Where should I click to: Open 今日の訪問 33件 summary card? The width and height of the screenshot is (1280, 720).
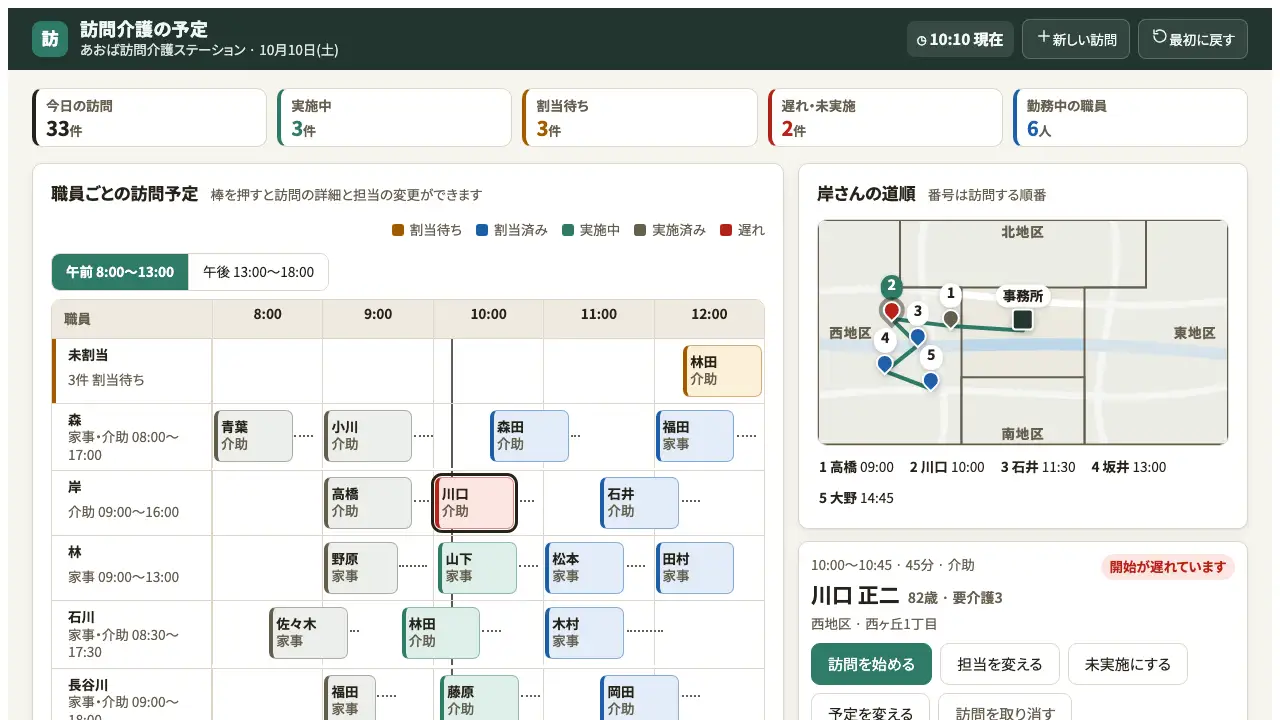click(x=150, y=118)
